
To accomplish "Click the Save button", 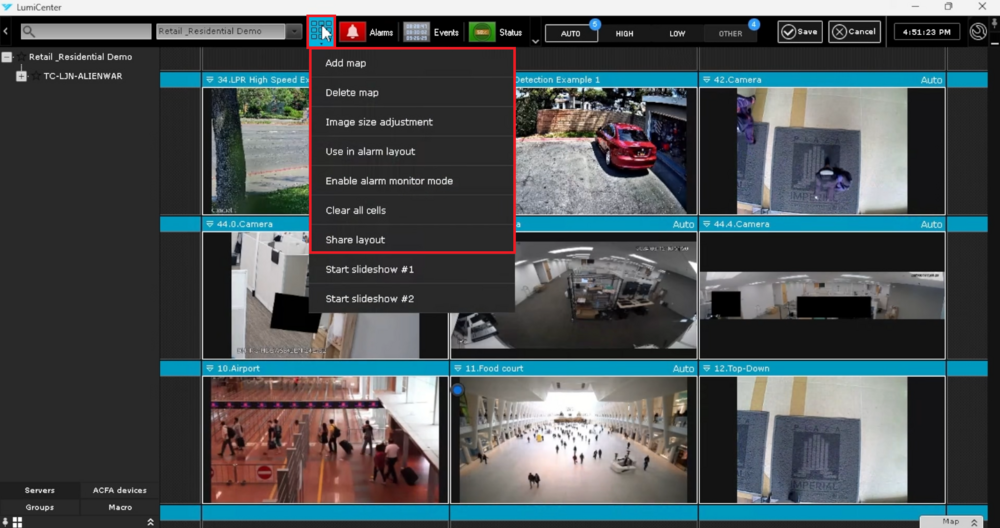I will 799,32.
